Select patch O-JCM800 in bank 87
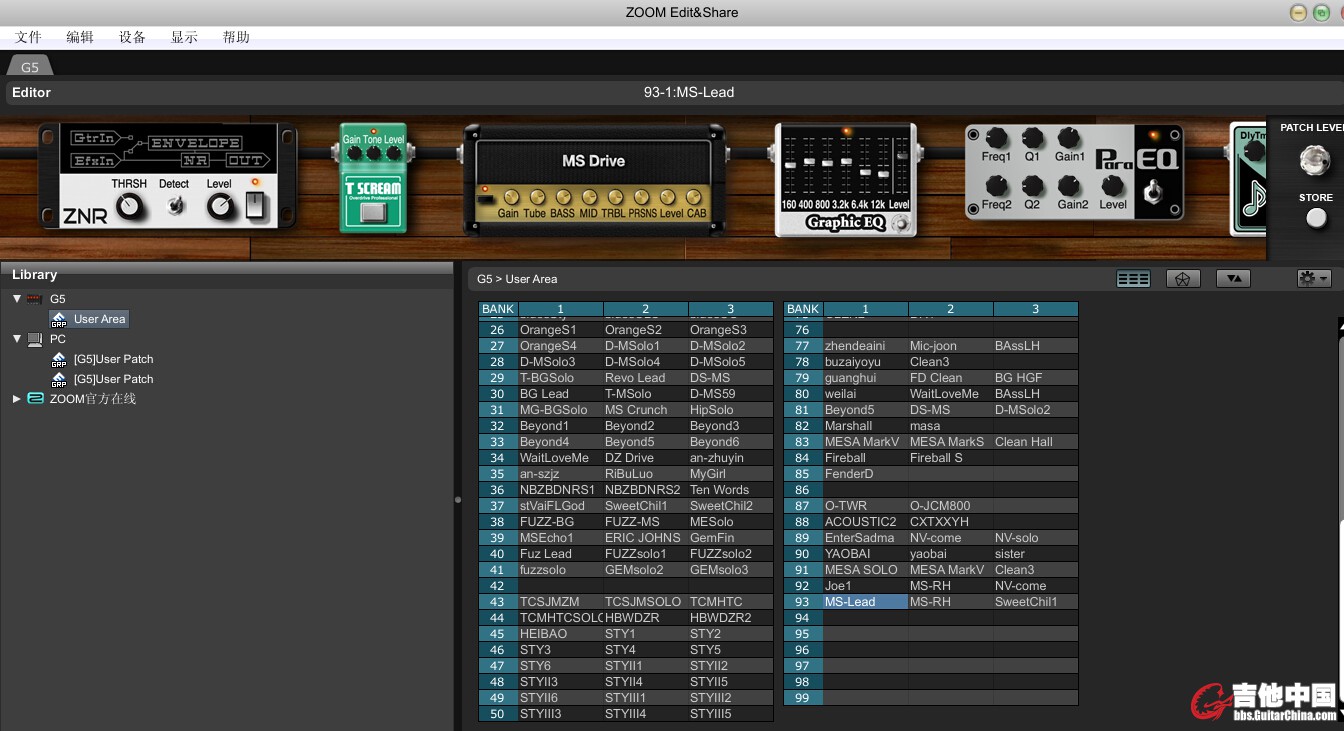 tap(950, 505)
